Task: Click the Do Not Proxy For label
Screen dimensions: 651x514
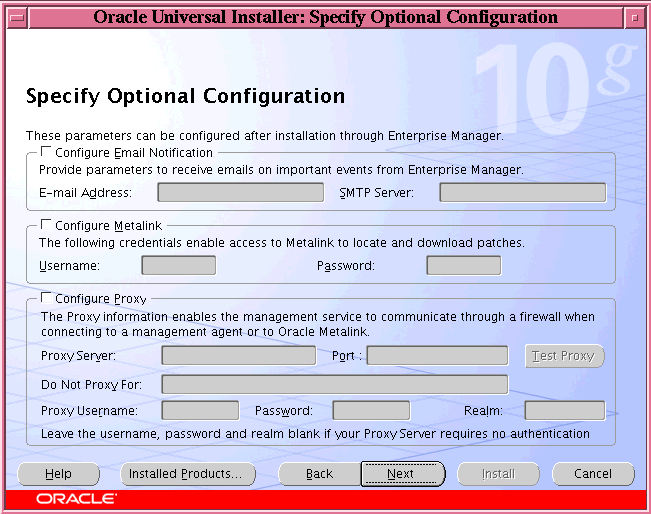Action: click(91, 385)
